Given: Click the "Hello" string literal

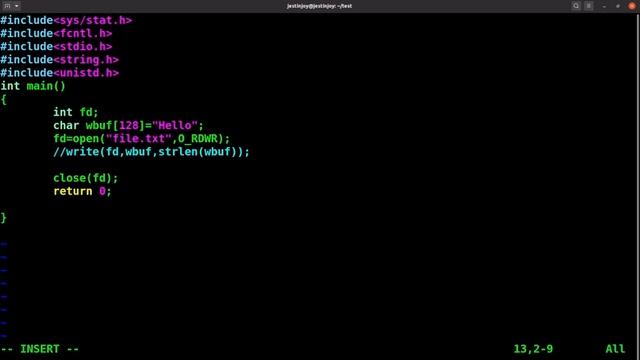Looking at the screenshot, I should point(175,125).
